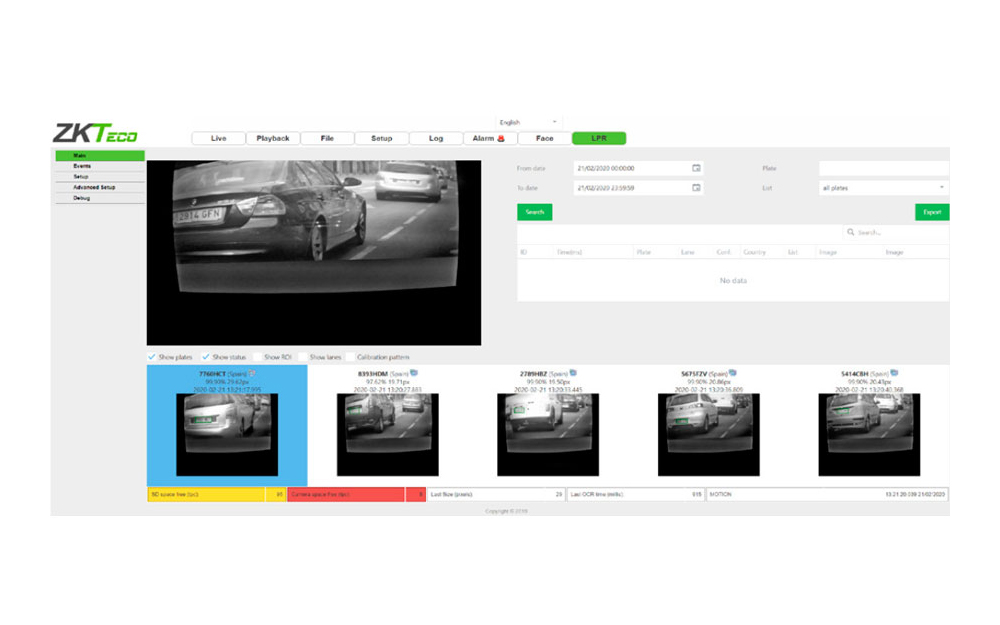Open the Alarm tab
Screen dimensions: 1000x625
click(489, 138)
